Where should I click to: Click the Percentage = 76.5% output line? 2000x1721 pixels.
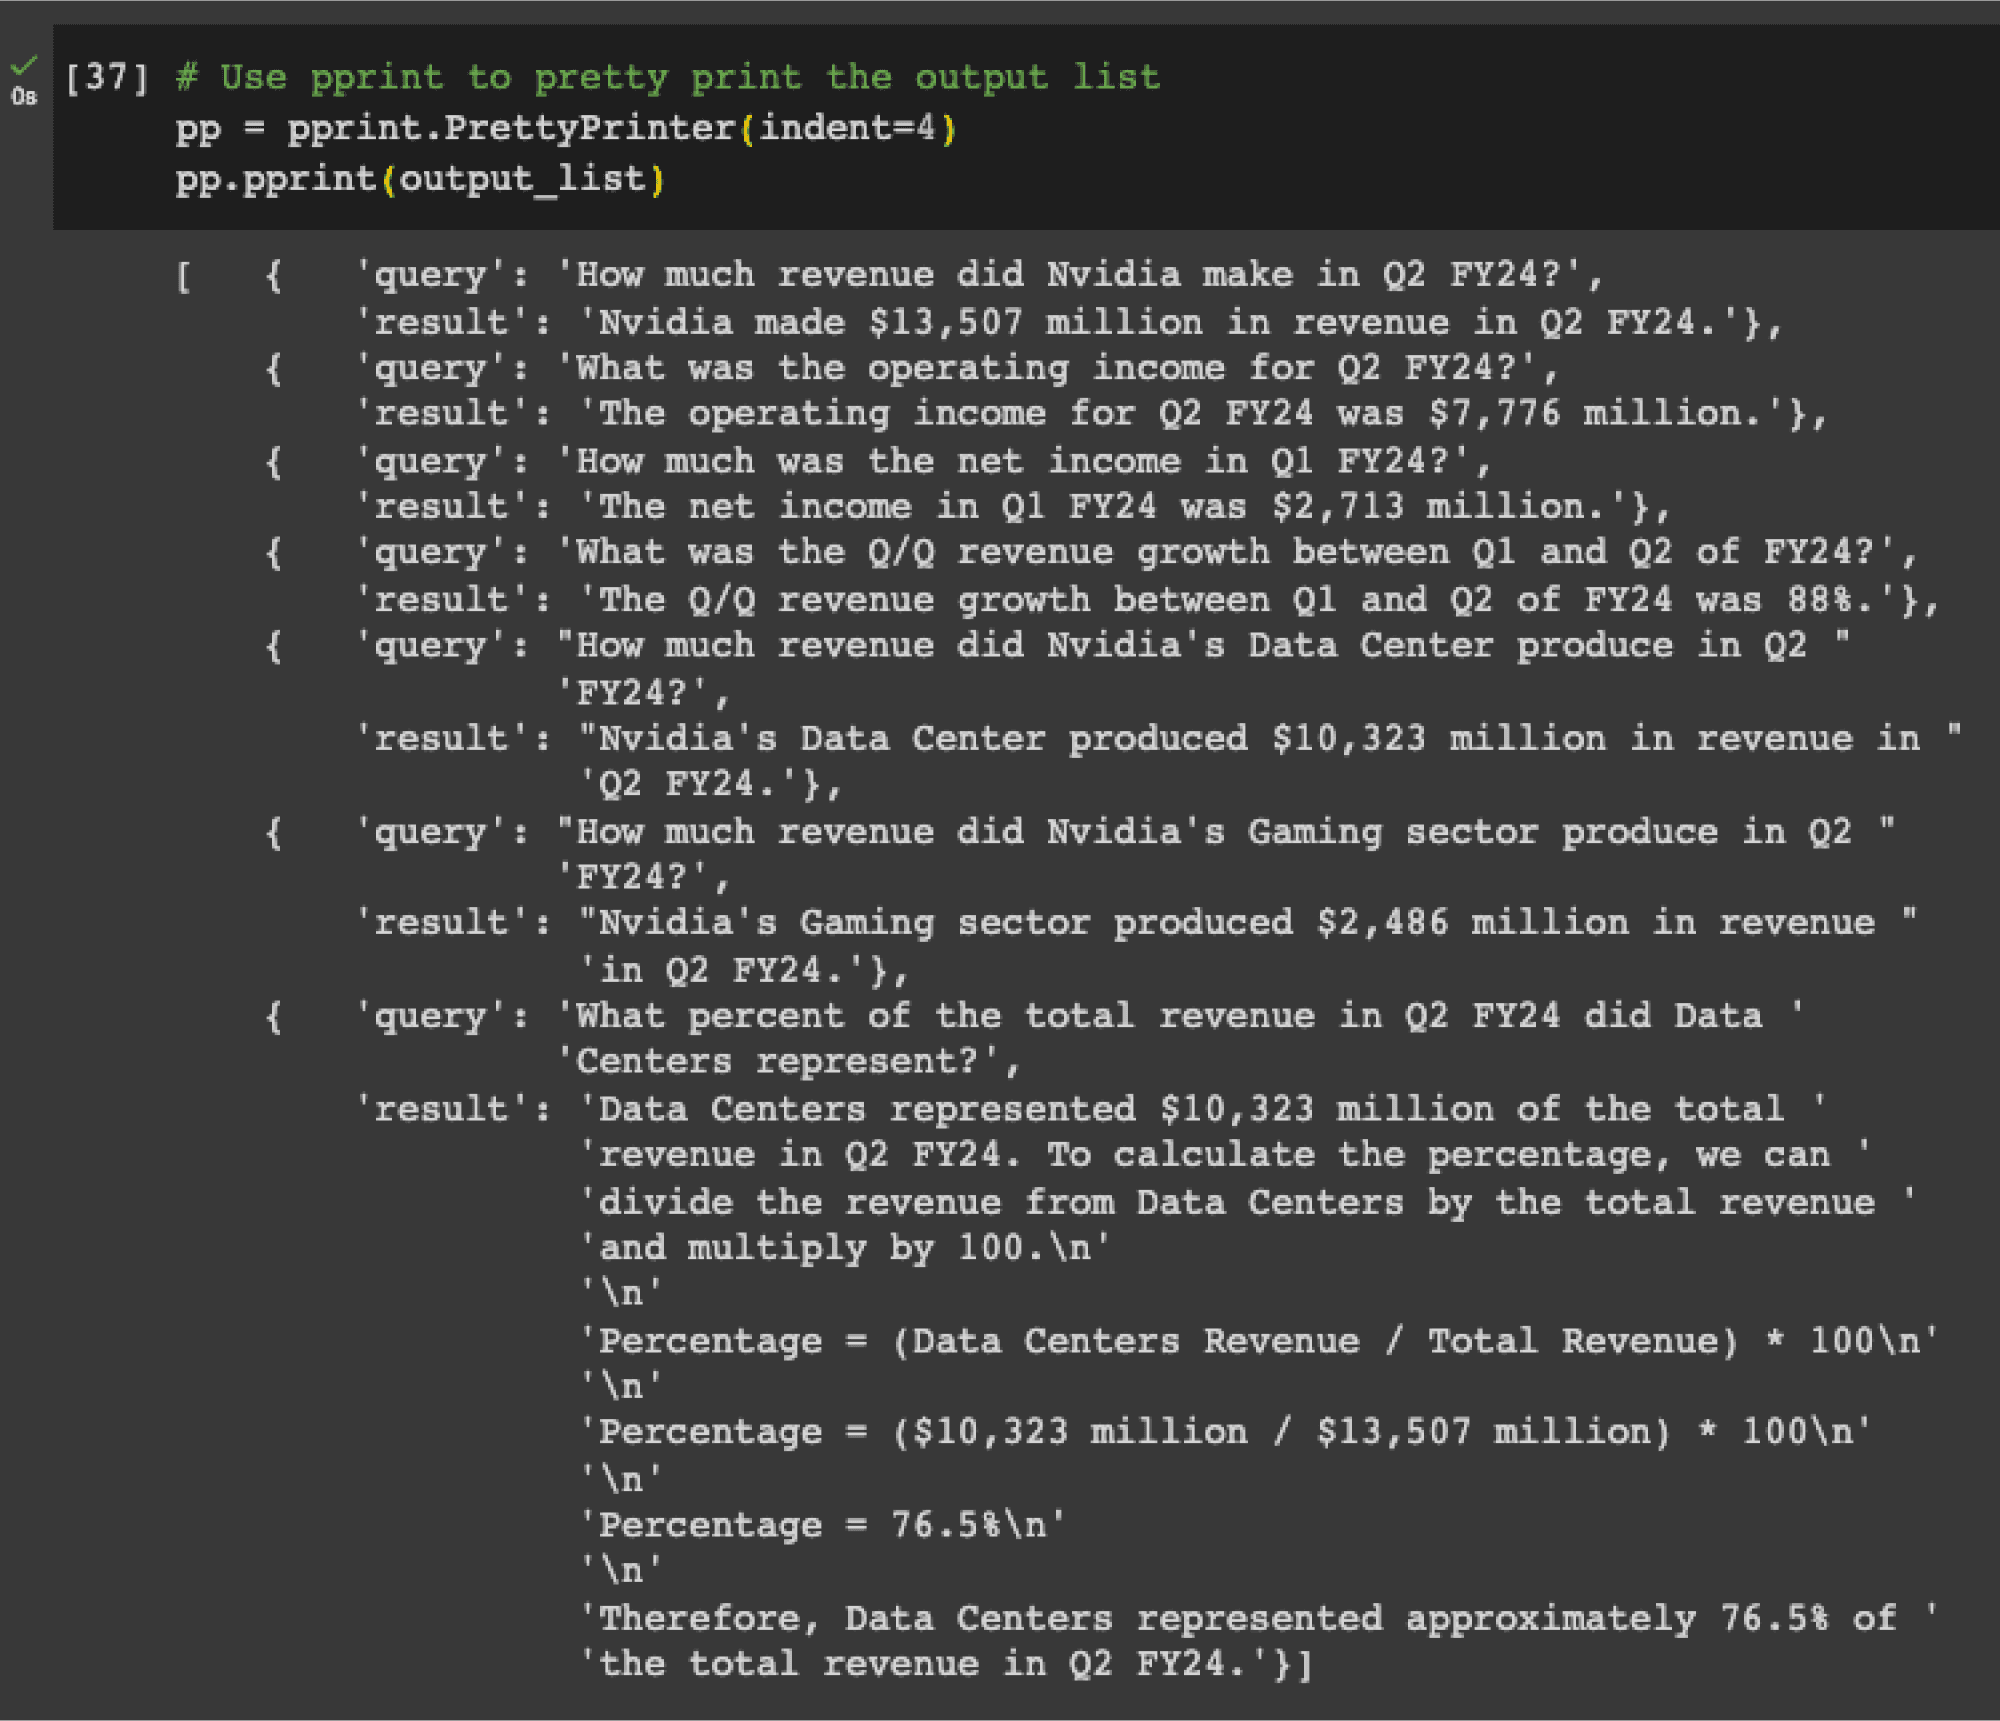coord(823,1525)
